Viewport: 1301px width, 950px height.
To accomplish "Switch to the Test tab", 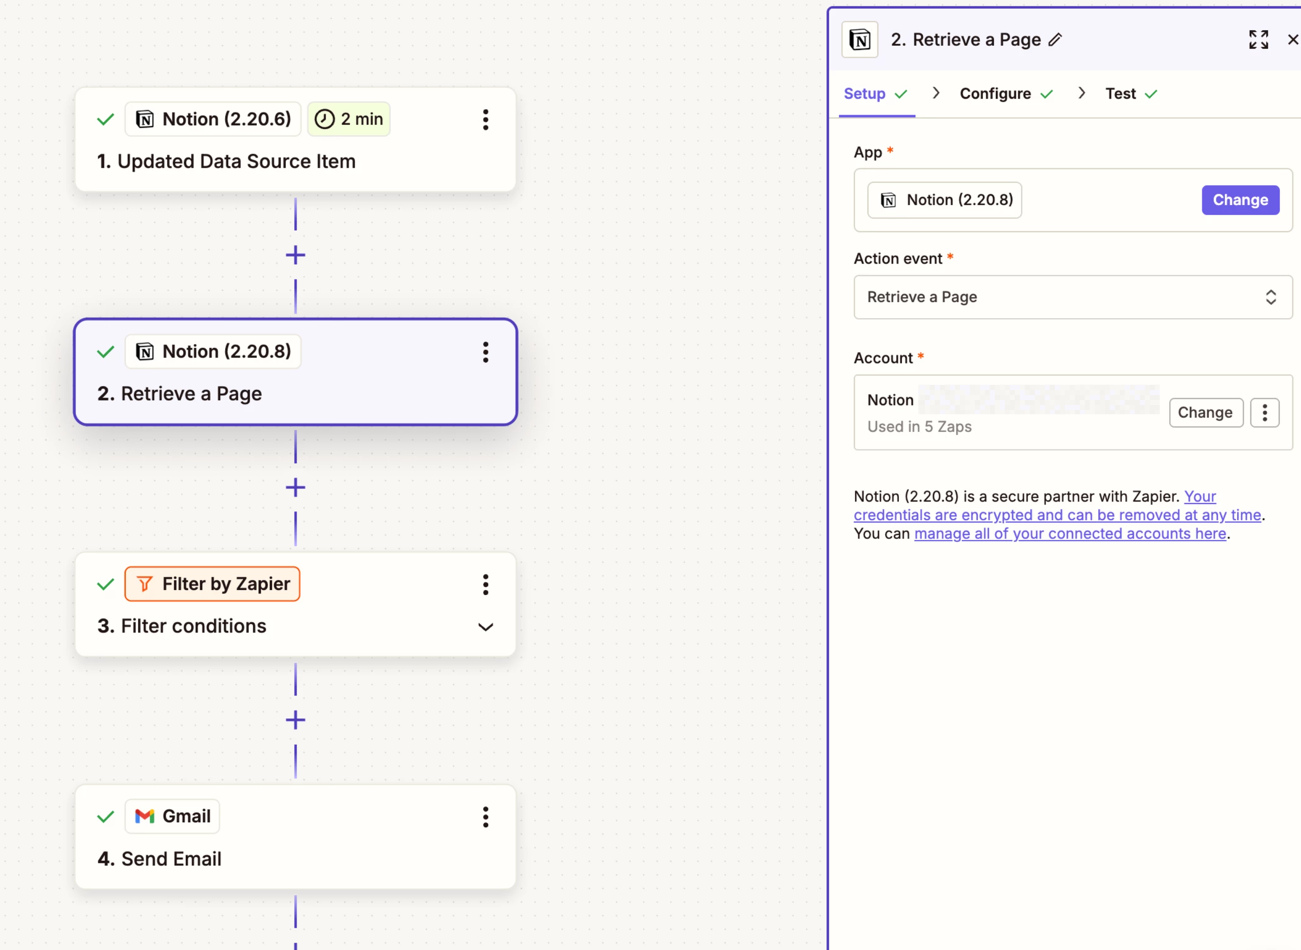I will (x=1120, y=94).
